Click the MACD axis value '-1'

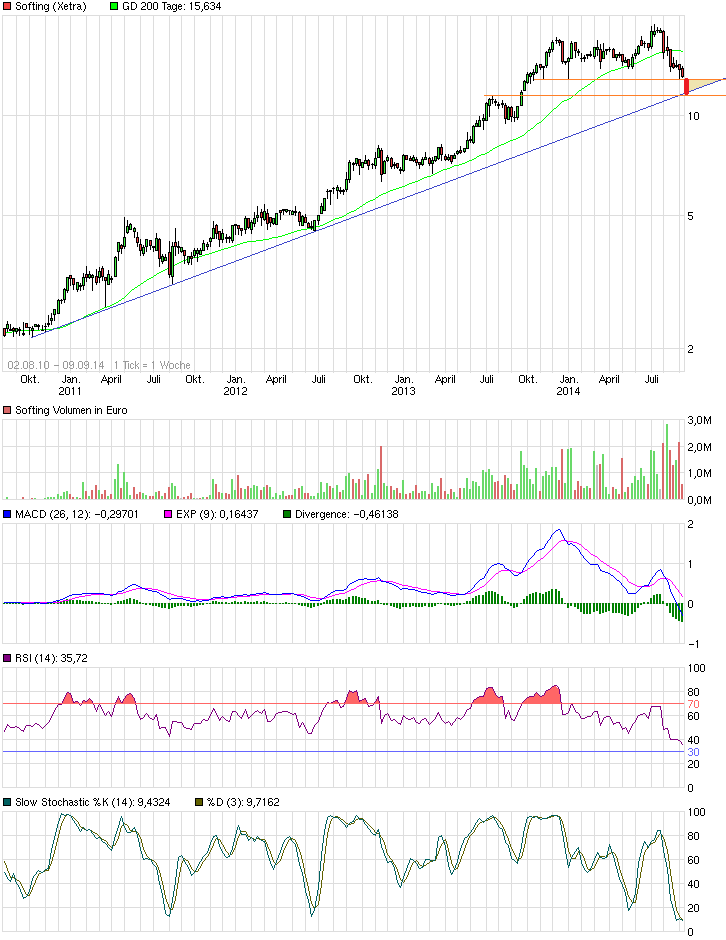click(694, 644)
